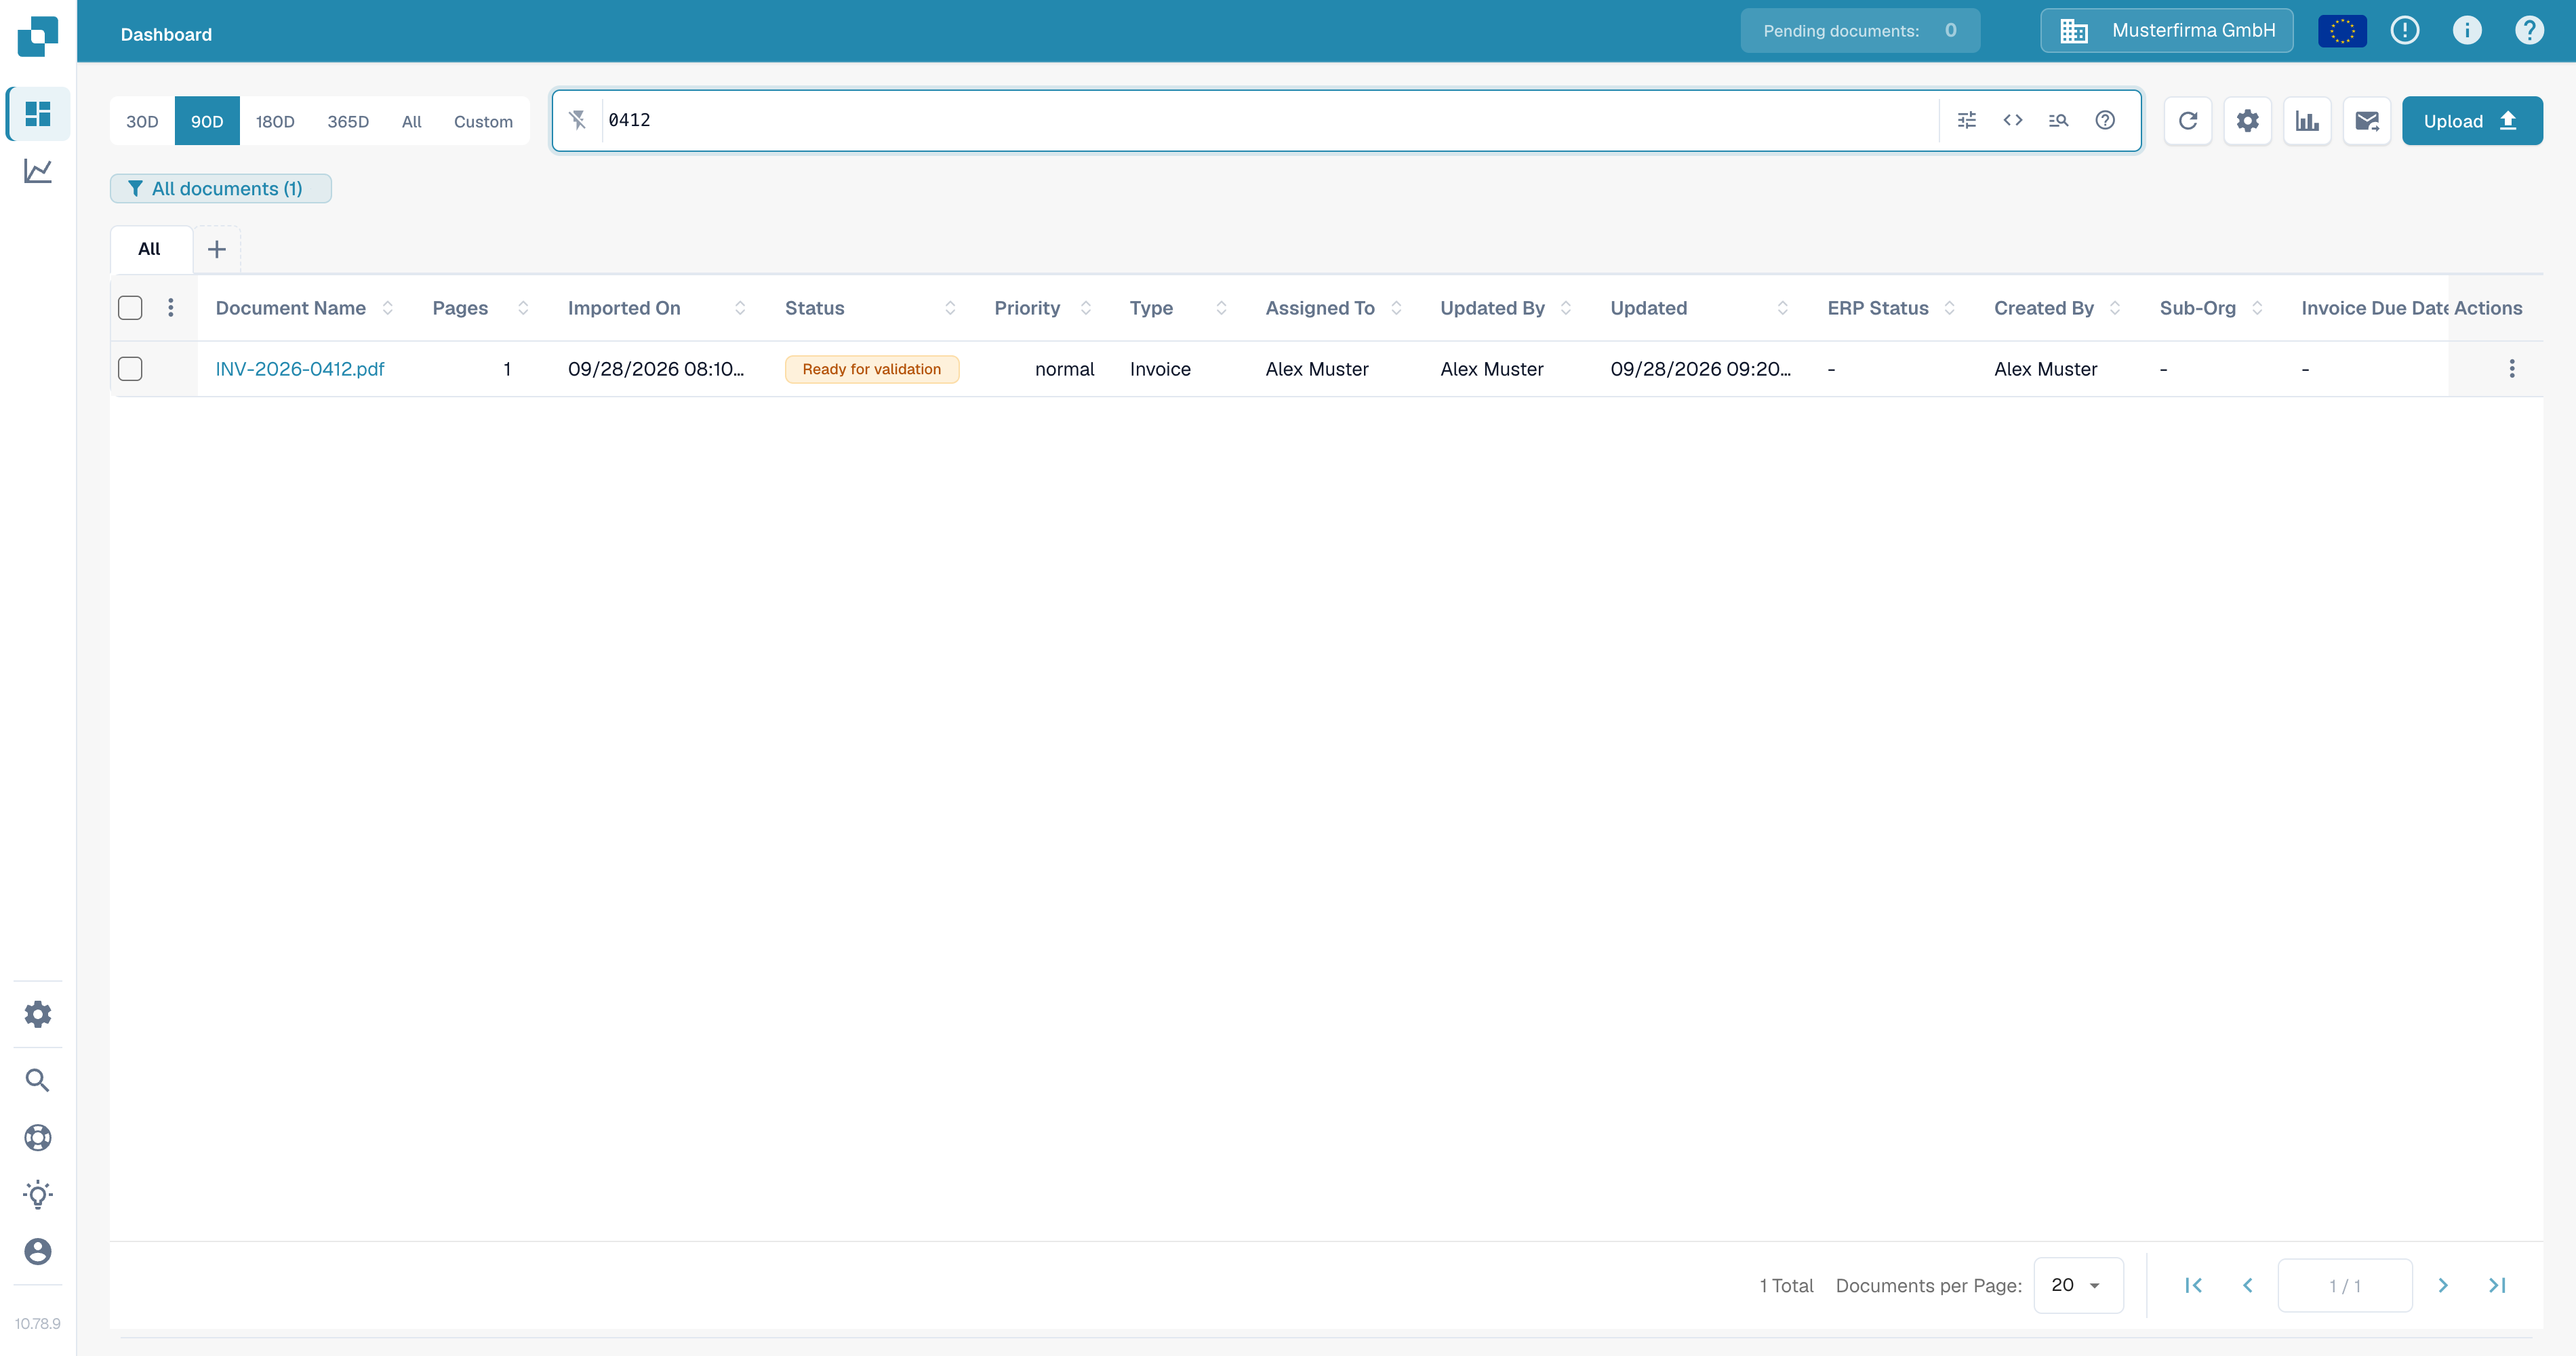The image size is (2576, 1356).
Task: Open search help question-mark icon
Action: [2105, 120]
